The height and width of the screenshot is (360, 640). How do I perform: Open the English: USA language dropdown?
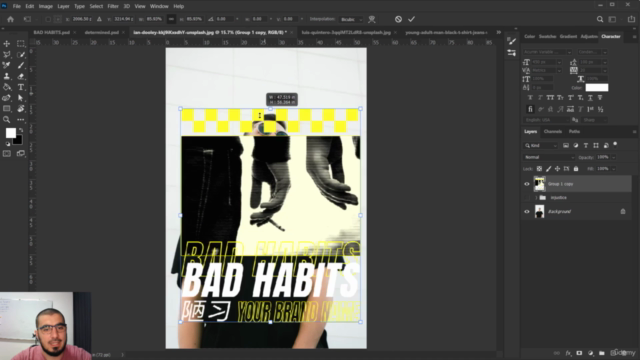(546, 120)
